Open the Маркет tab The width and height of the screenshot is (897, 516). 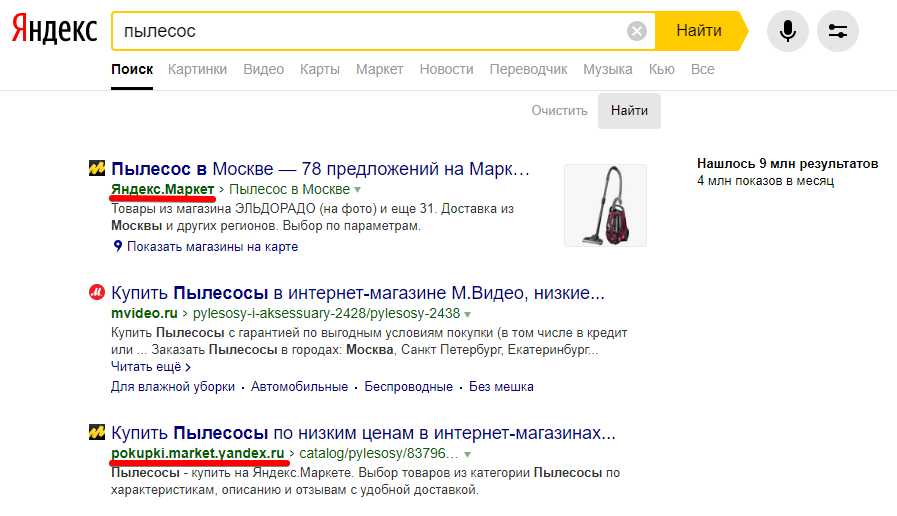[379, 69]
